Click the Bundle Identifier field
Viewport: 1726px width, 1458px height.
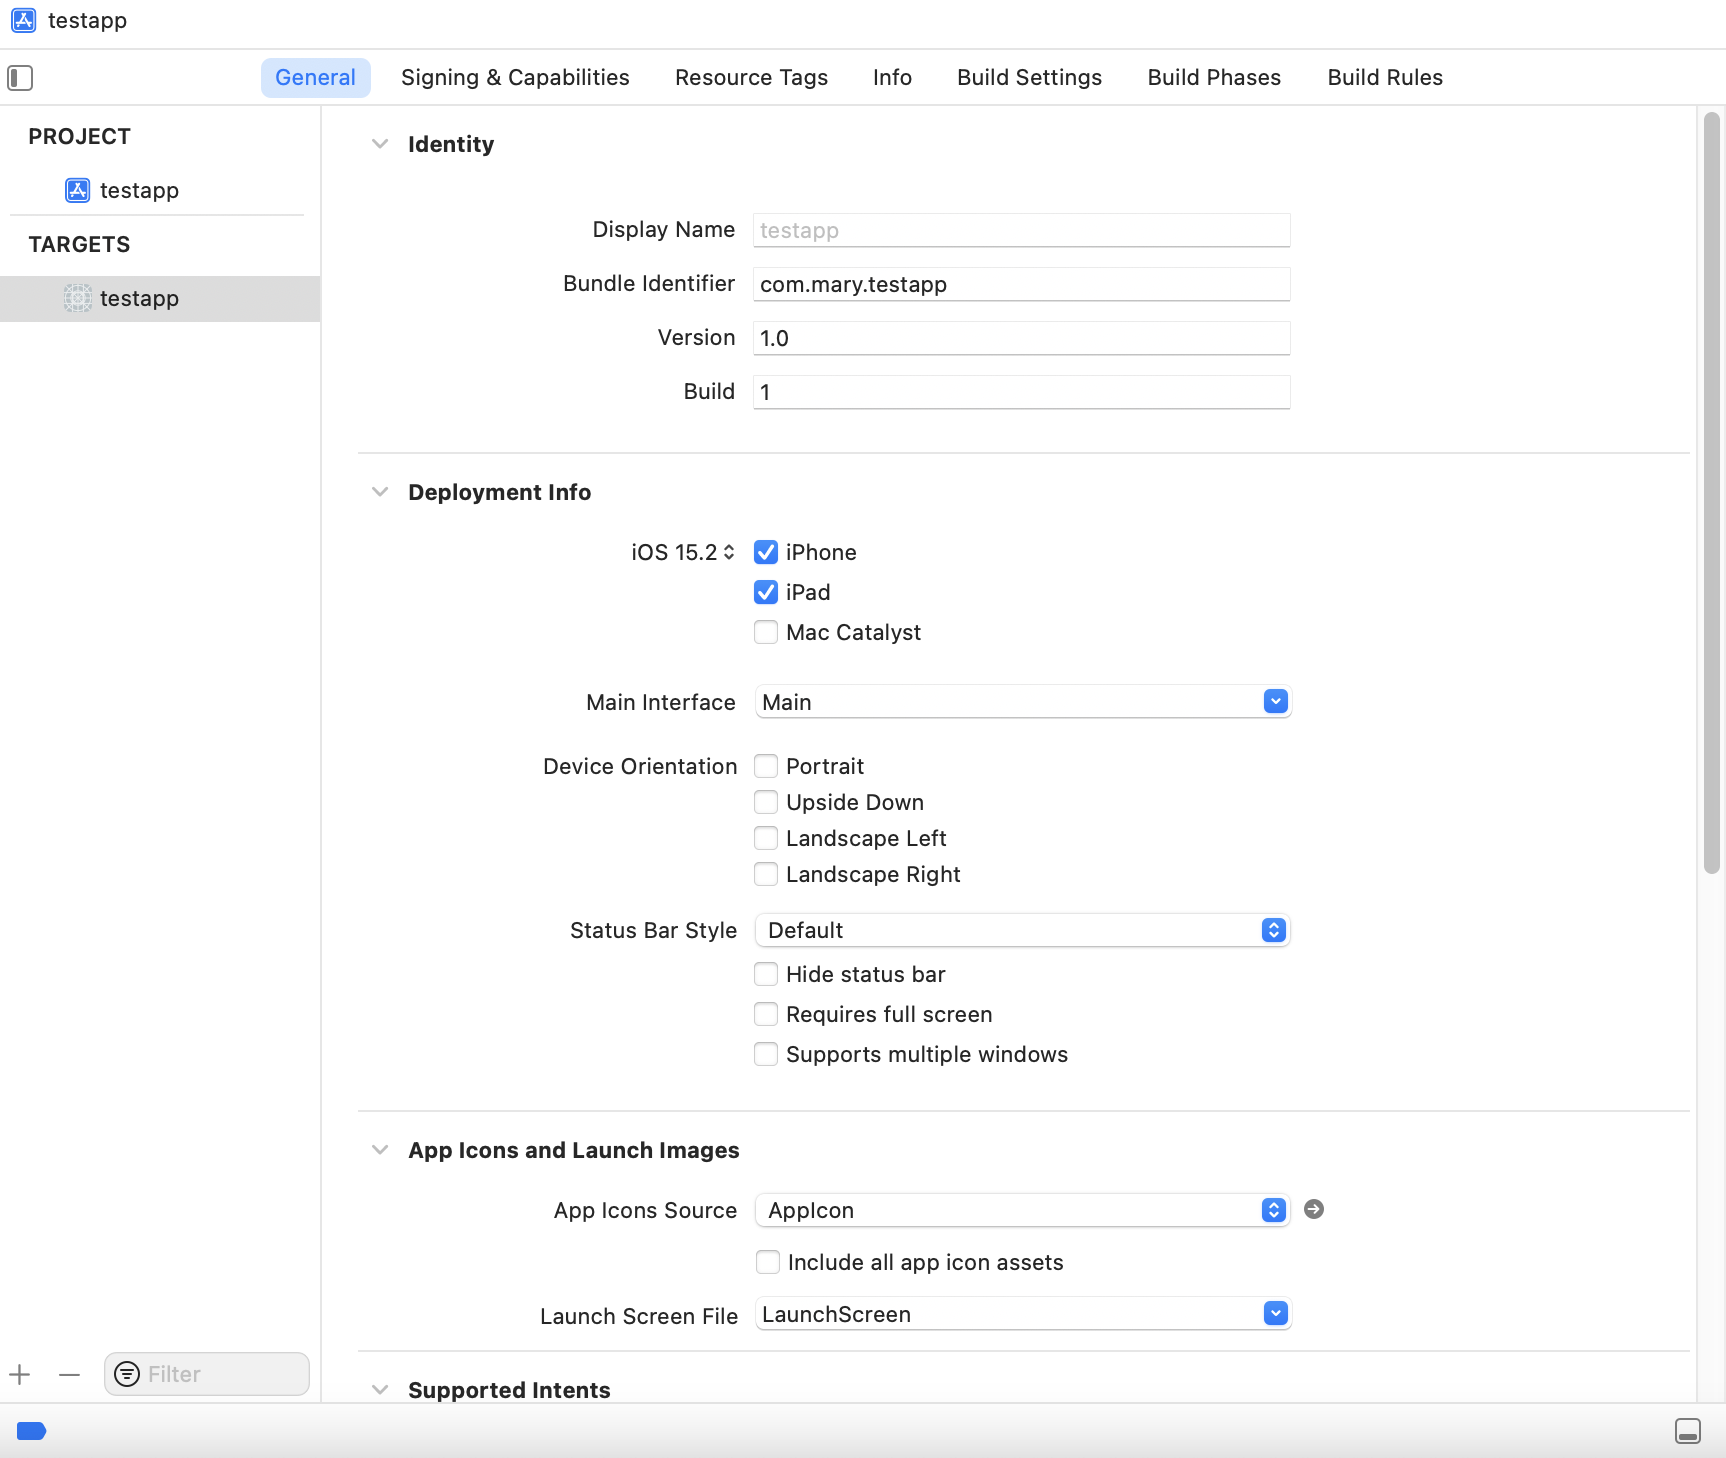(x=1021, y=284)
